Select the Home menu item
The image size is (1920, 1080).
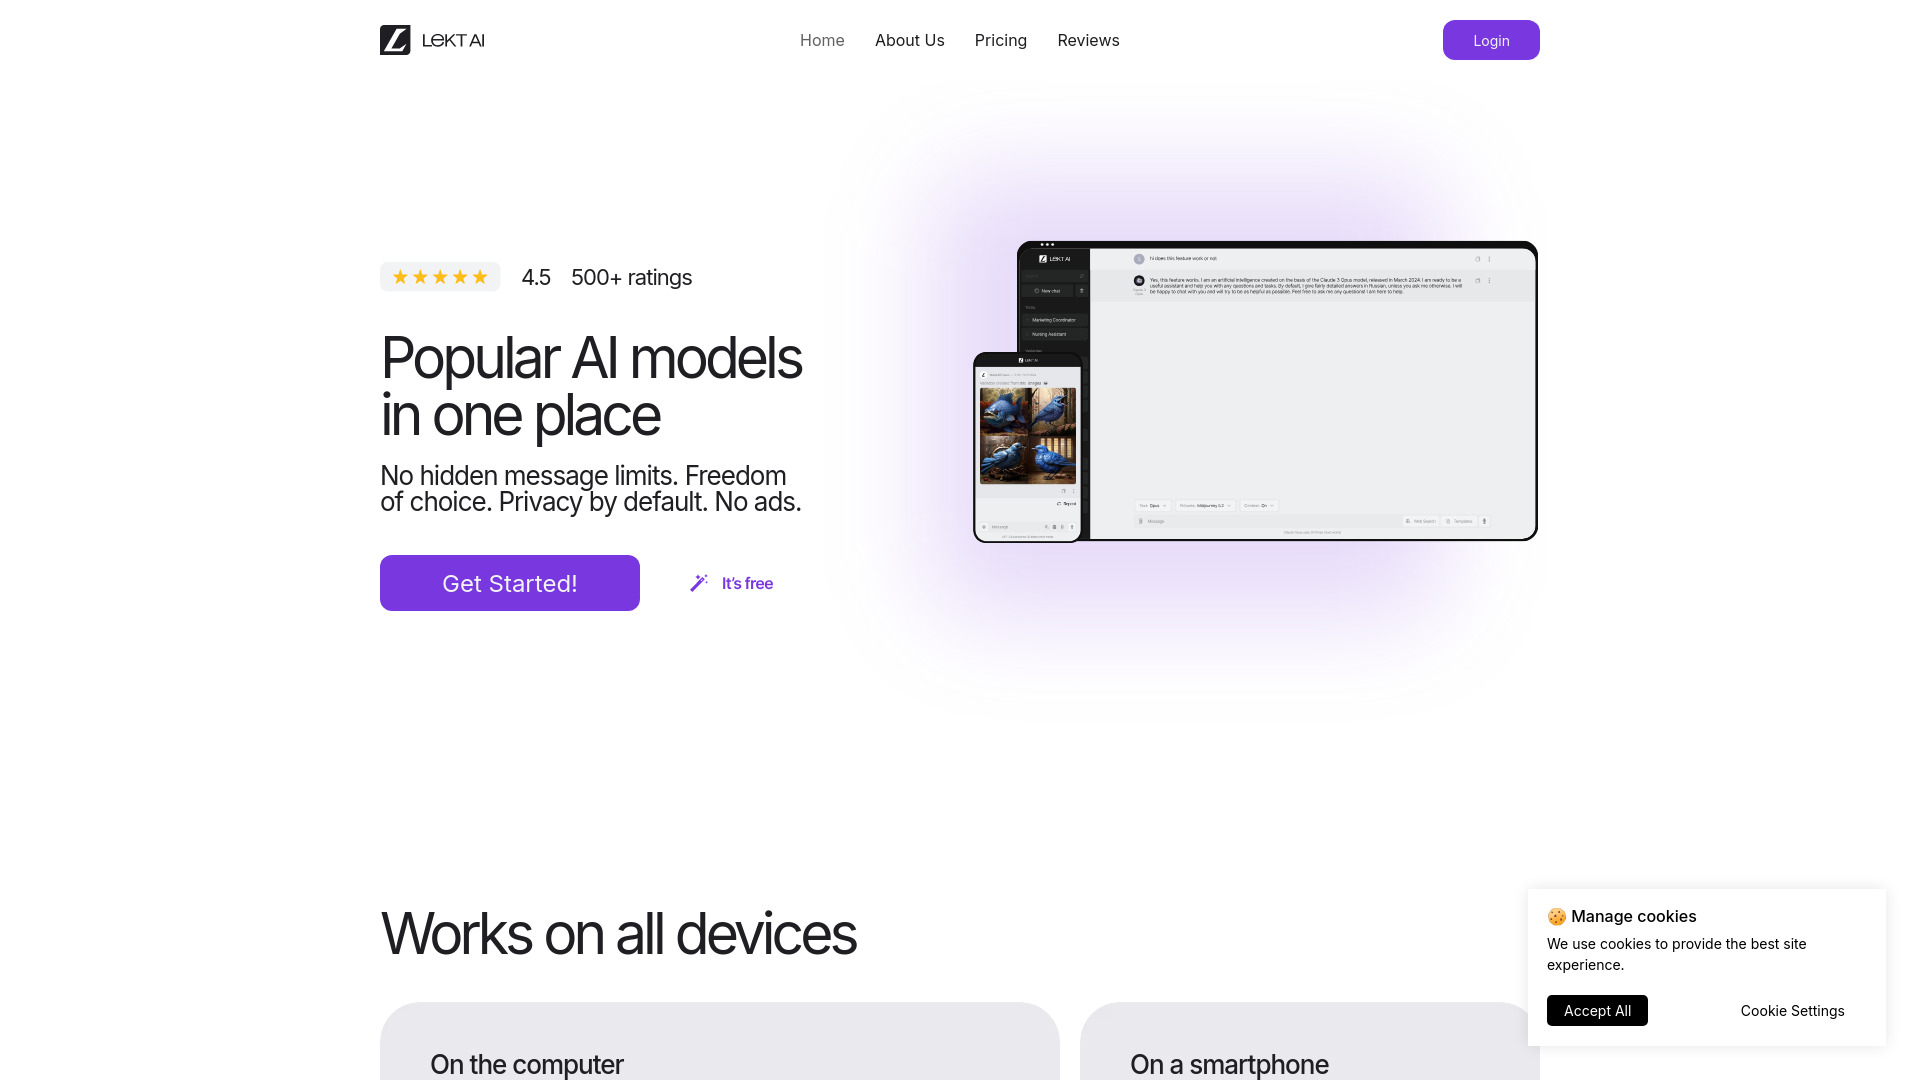[822, 40]
